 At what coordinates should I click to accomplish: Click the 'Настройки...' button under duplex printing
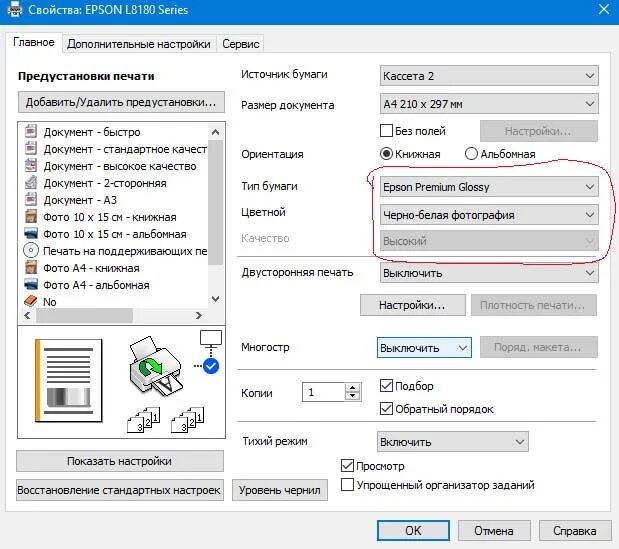[x=413, y=305]
